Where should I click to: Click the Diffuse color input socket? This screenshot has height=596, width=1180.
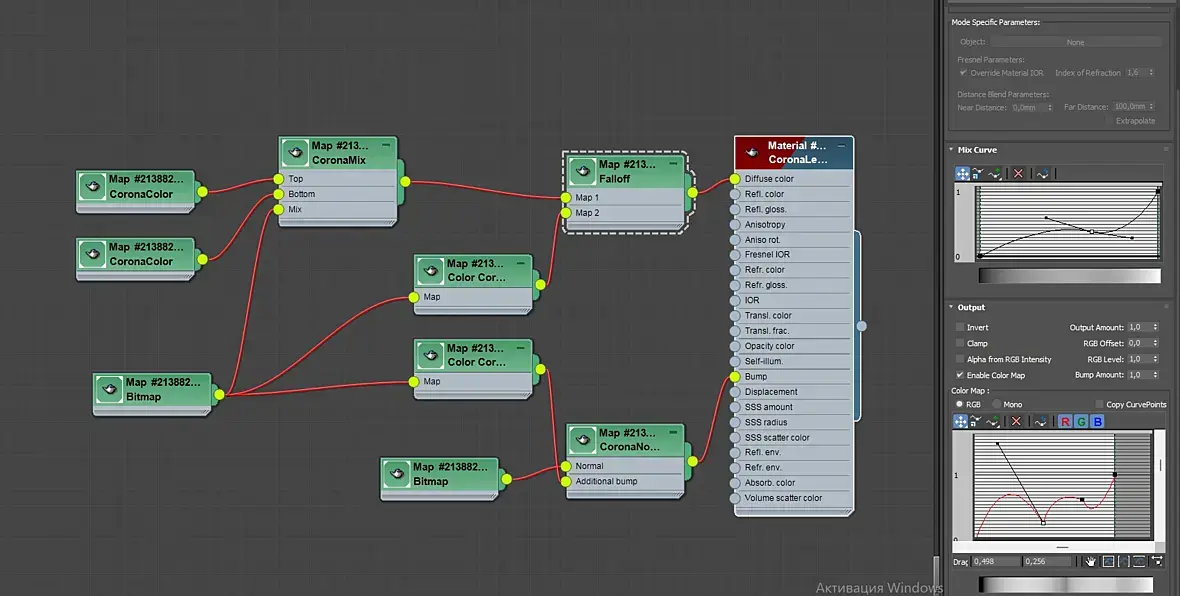735,179
